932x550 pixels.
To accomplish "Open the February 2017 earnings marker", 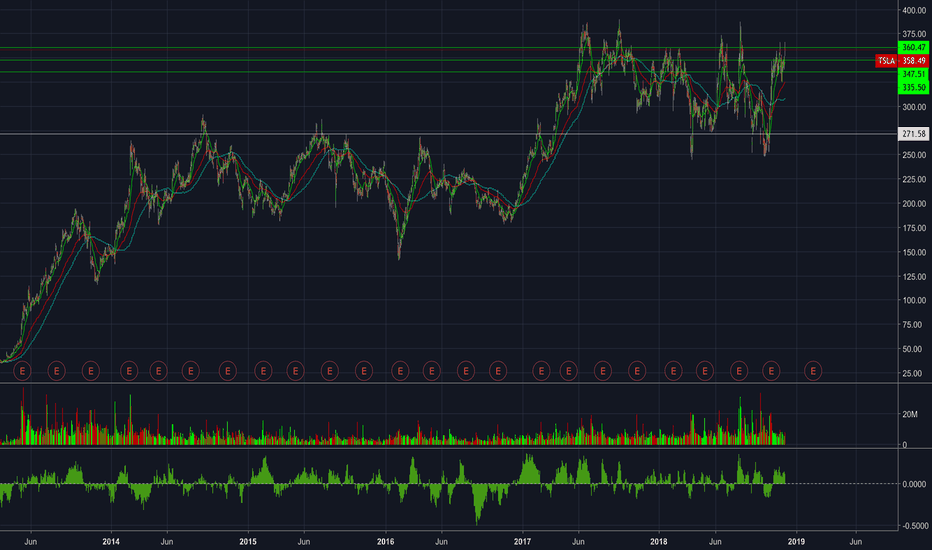I will (x=541, y=372).
